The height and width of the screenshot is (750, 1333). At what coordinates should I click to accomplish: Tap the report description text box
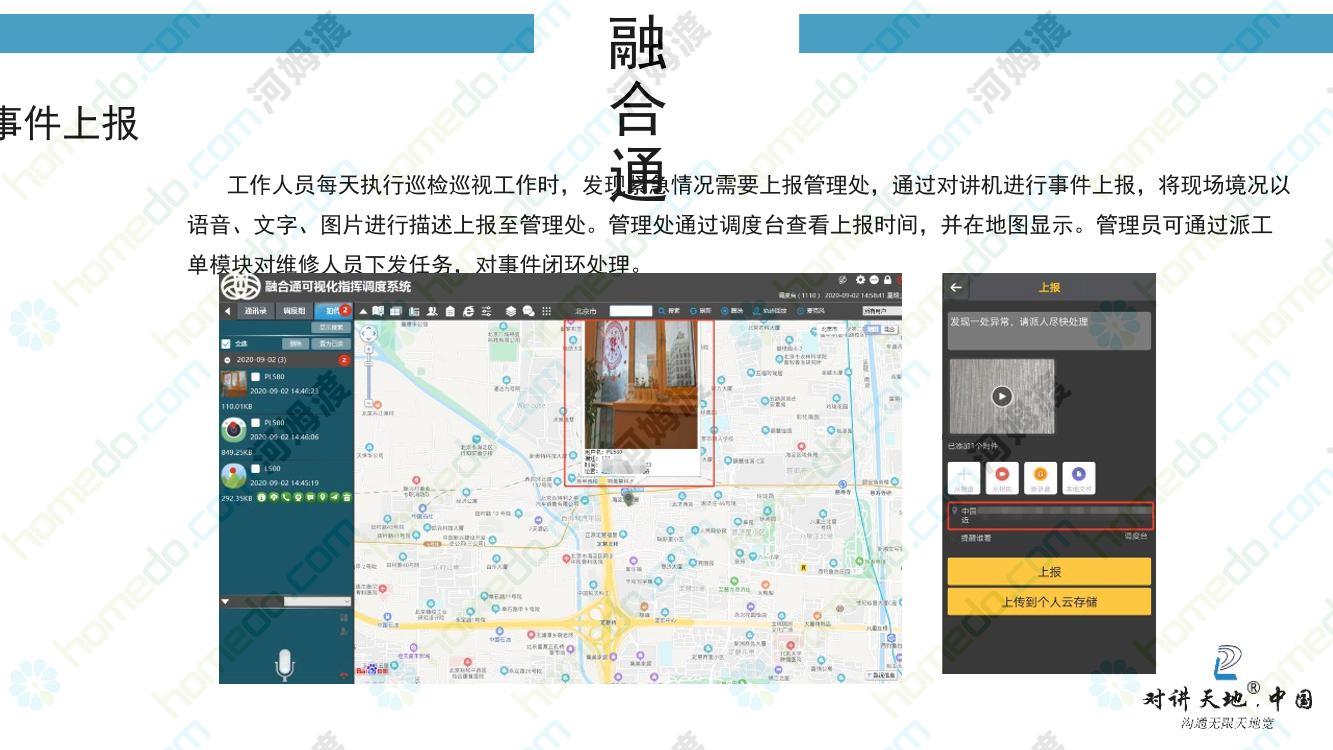click(x=1049, y=331)
